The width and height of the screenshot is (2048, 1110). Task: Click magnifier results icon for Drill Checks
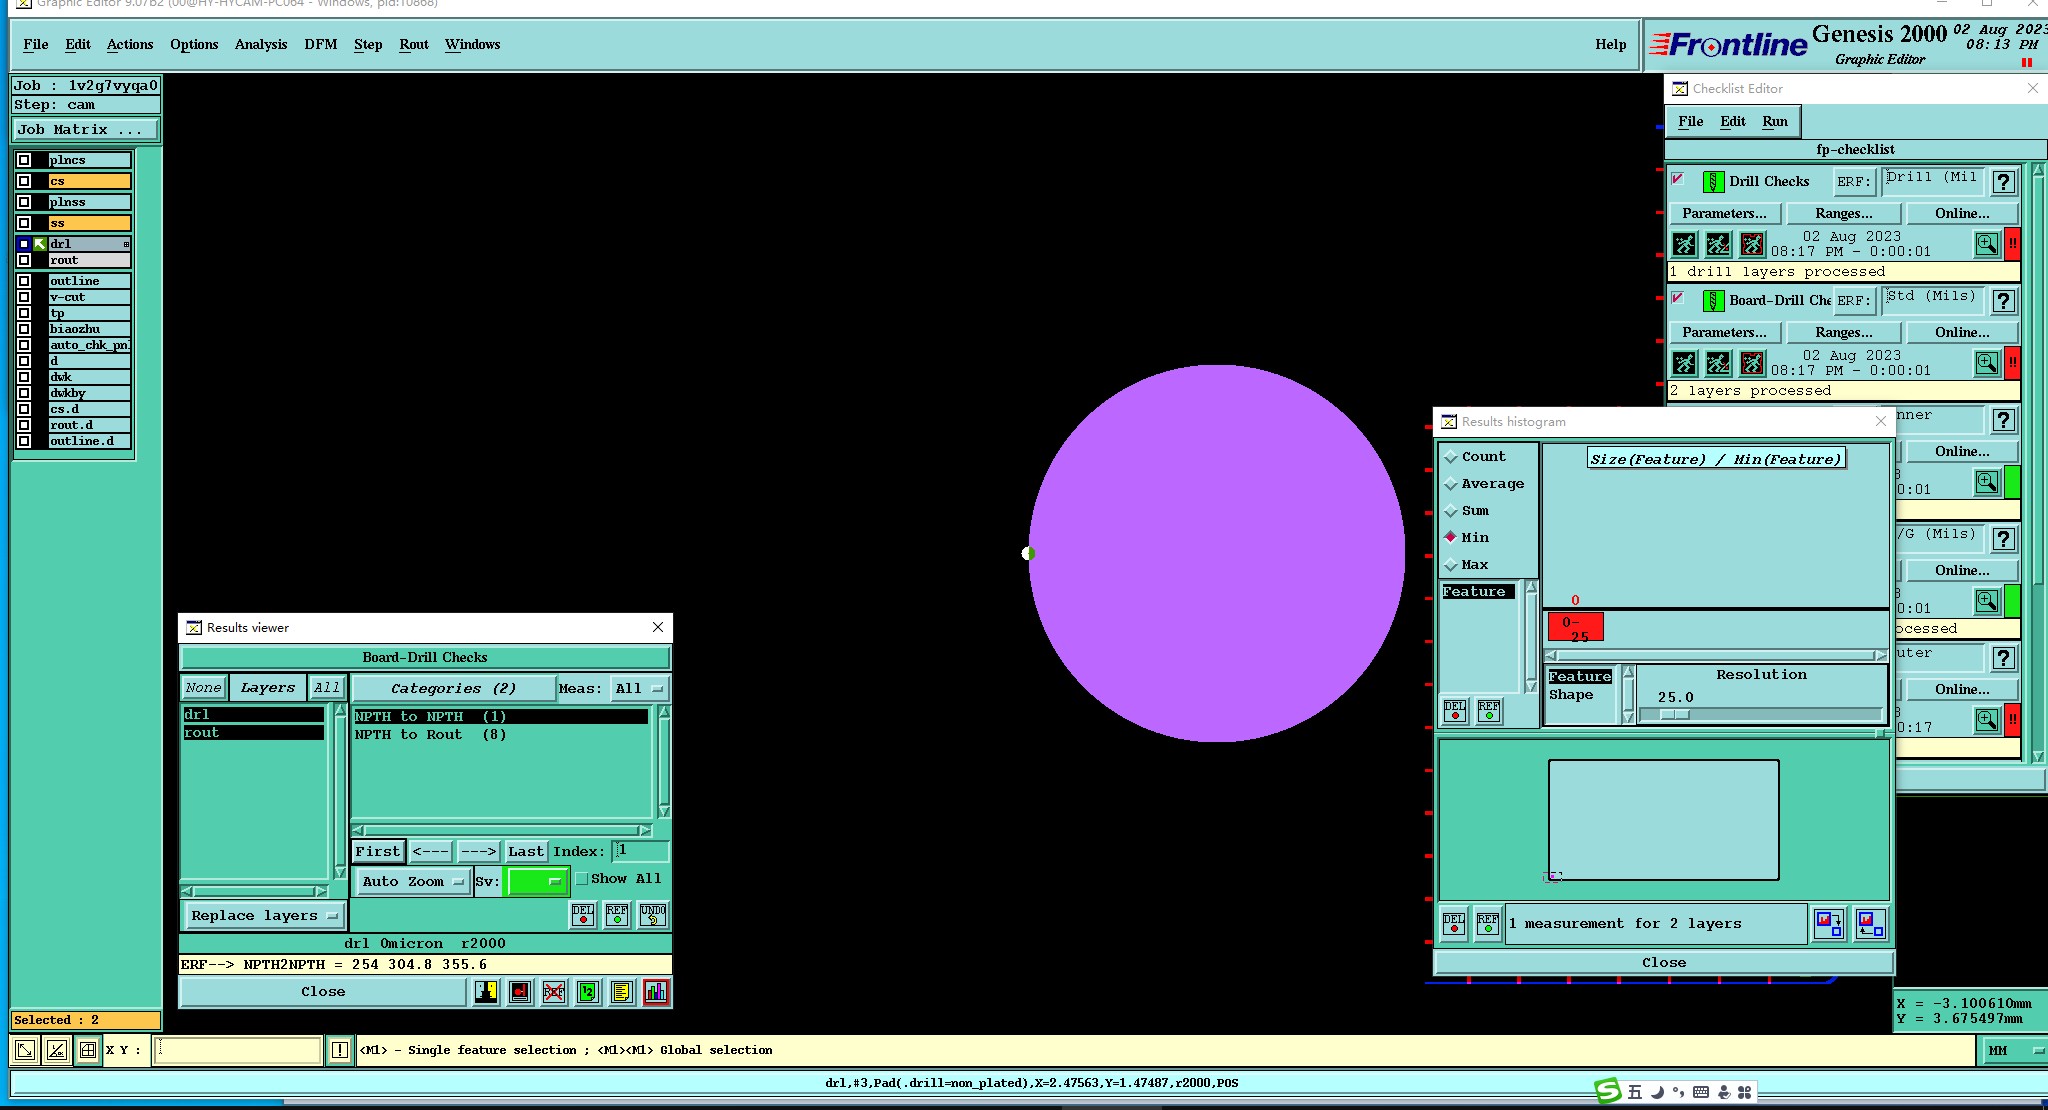(1986, 244)
